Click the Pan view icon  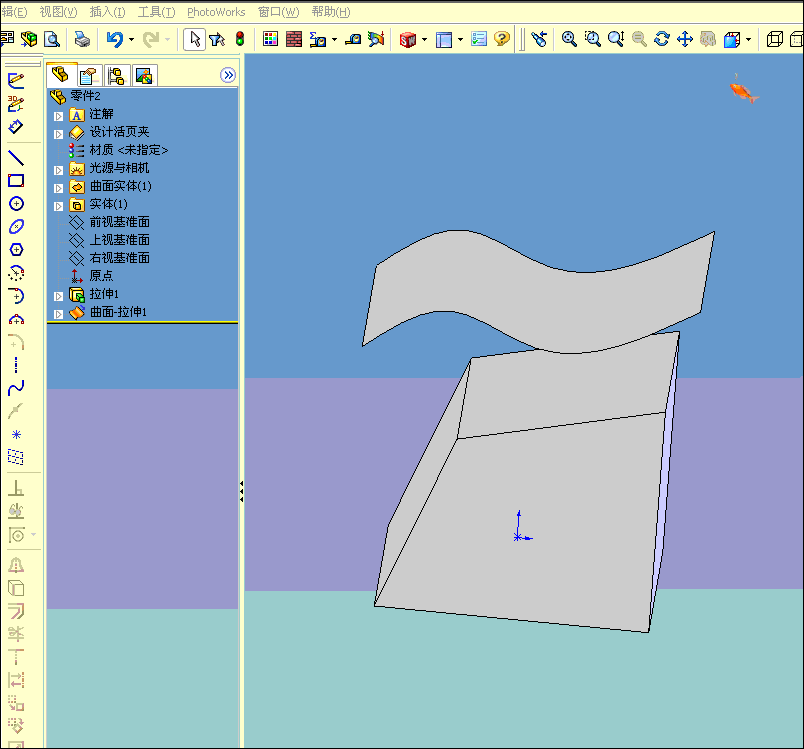tap(685, 39)
